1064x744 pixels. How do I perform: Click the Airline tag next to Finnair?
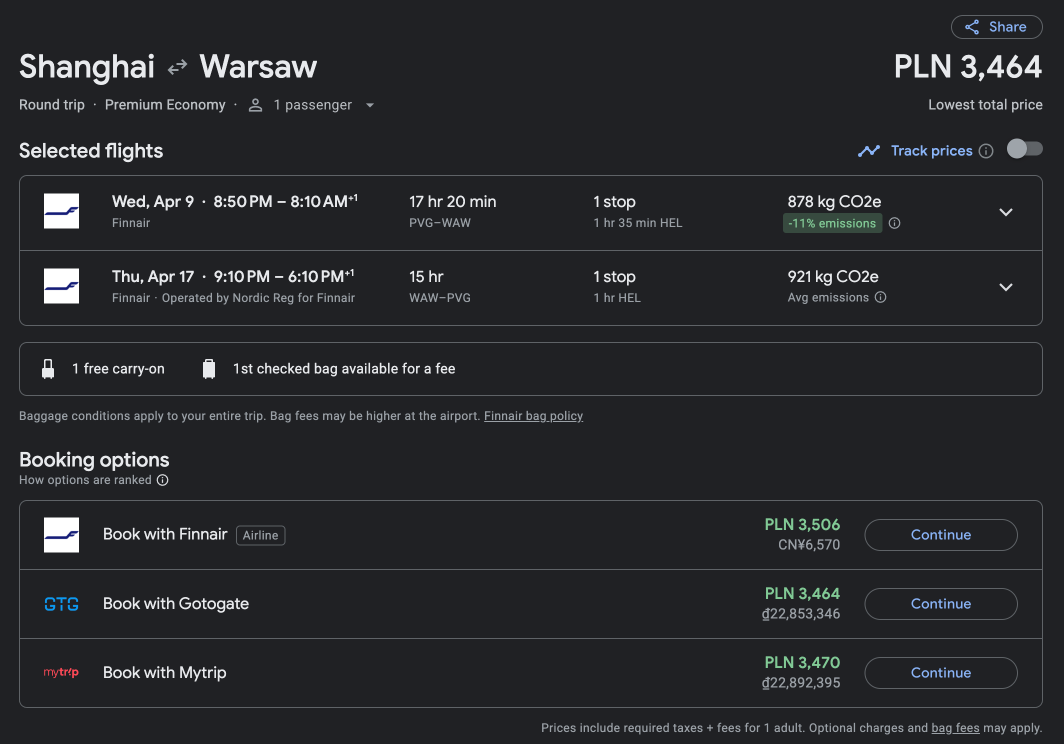[x=261, y=536]
